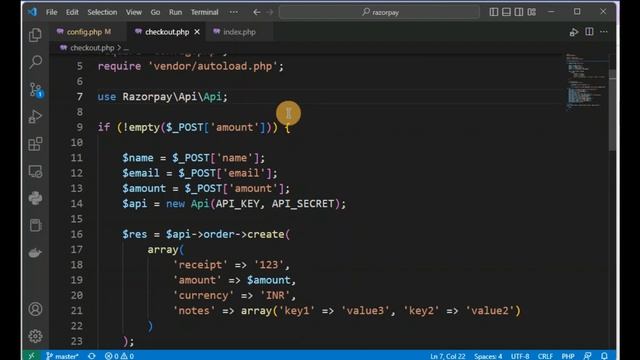Toggle the primary side bar layout icon
The height and width of the screenshot is (360, 640).
493,12
